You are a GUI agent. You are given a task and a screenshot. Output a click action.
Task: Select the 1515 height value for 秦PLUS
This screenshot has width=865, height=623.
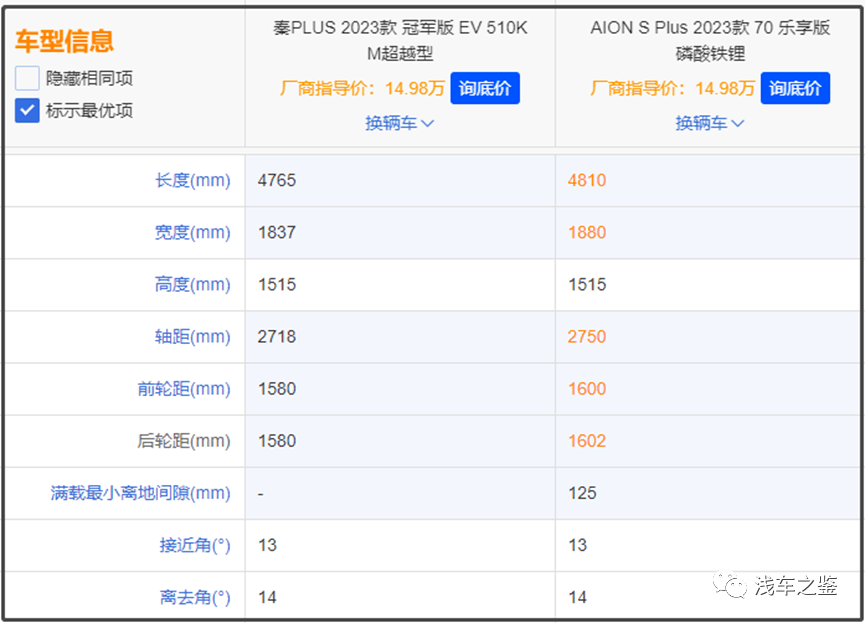click(x=277, y=285)
